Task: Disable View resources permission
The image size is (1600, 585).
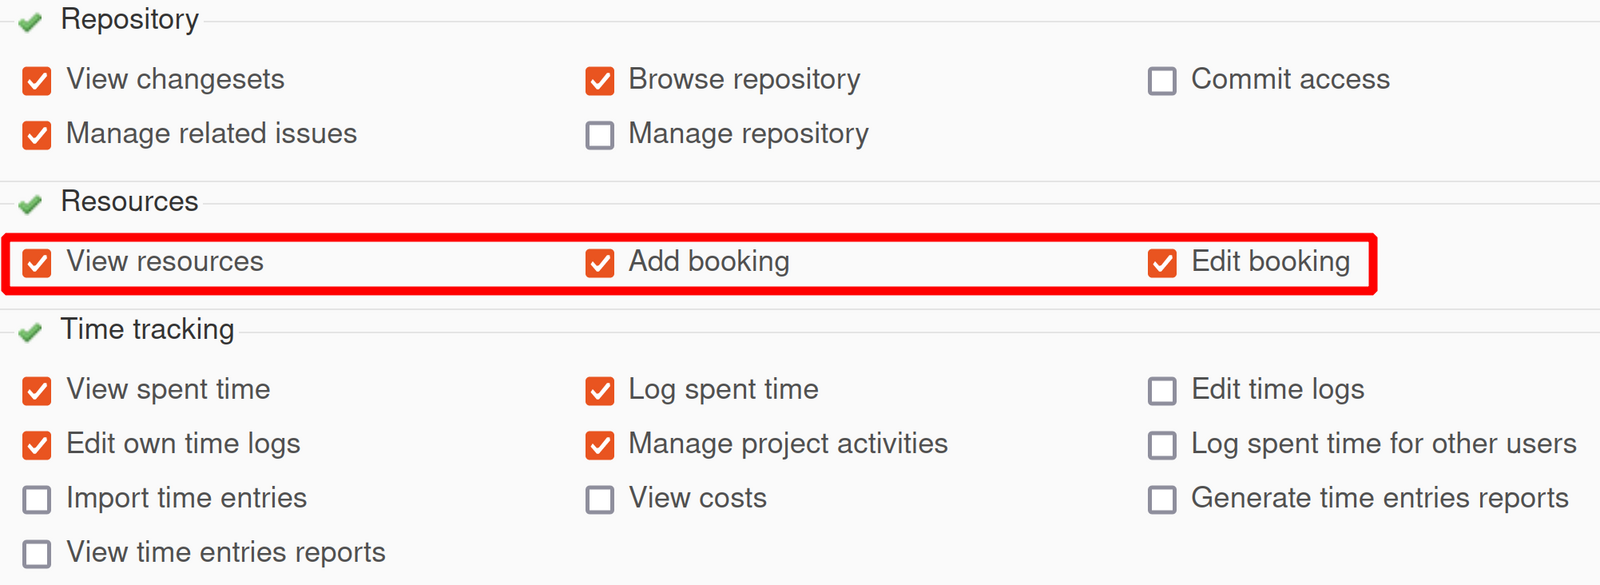Action: click(x=36, y=263)
